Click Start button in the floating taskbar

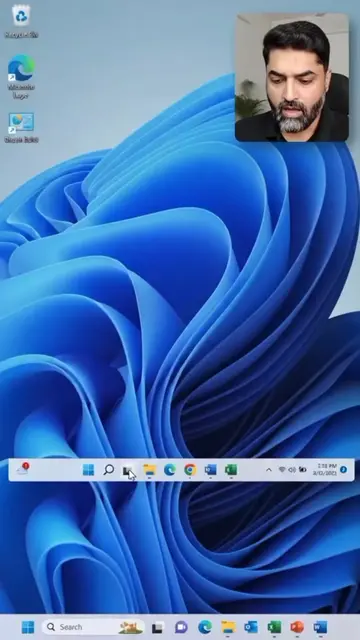tap(88, 470)
